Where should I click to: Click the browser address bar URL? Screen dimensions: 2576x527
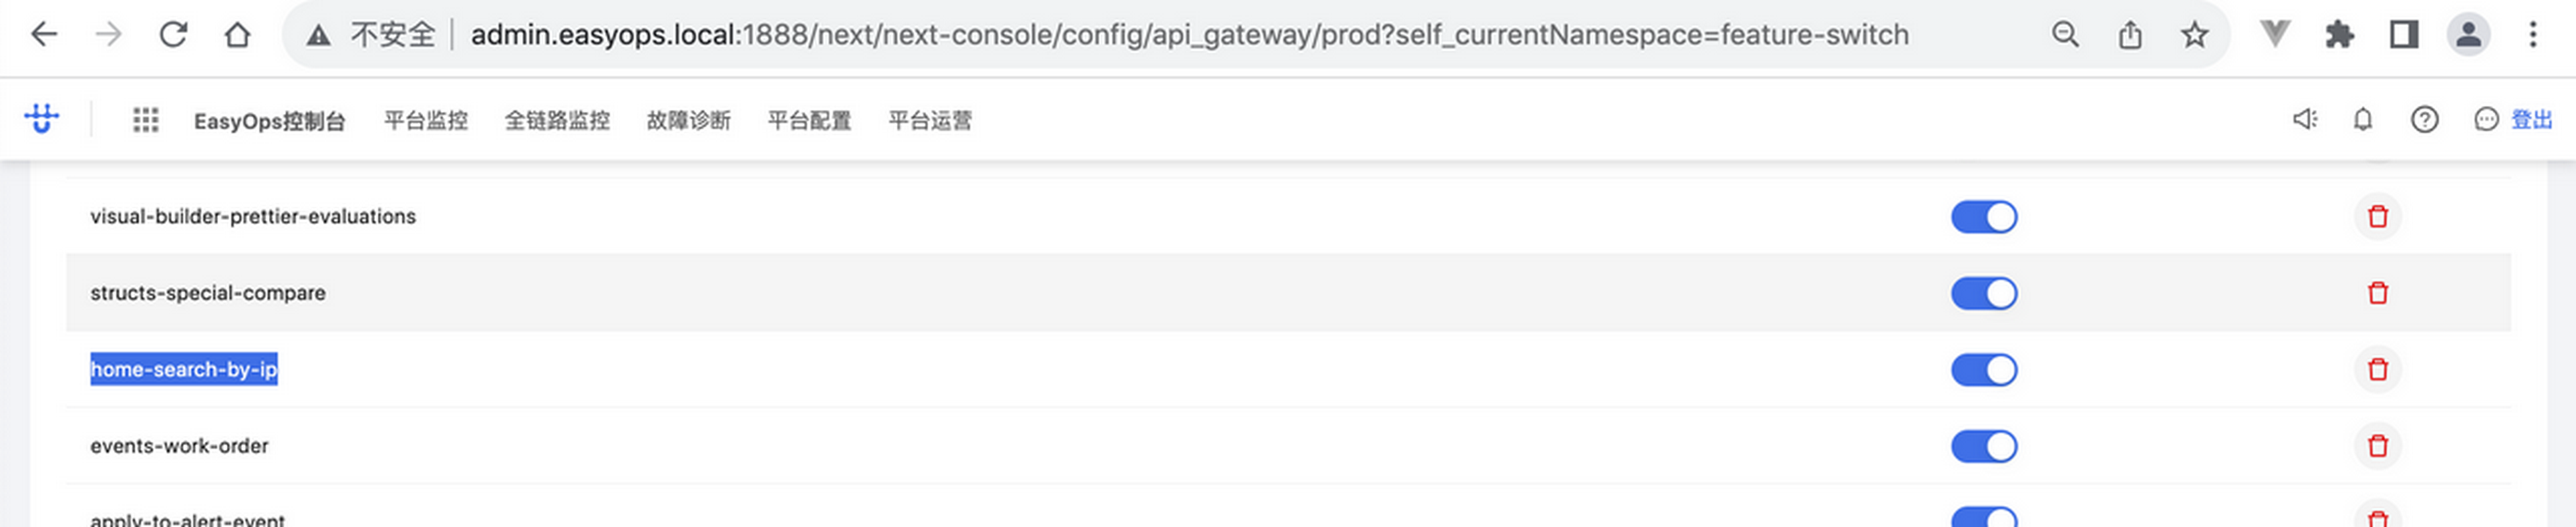coord(1188,35)
